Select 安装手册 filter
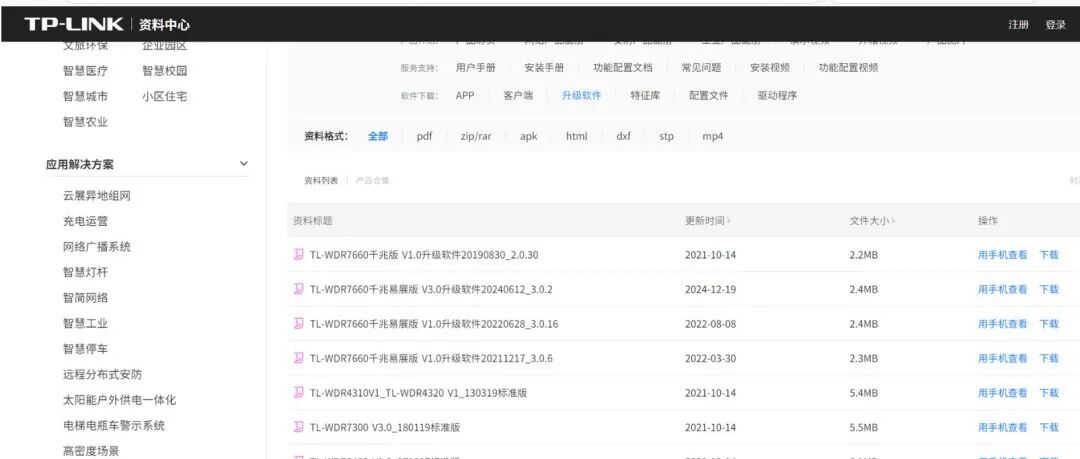1080x459 pixels. click(544, 68)
